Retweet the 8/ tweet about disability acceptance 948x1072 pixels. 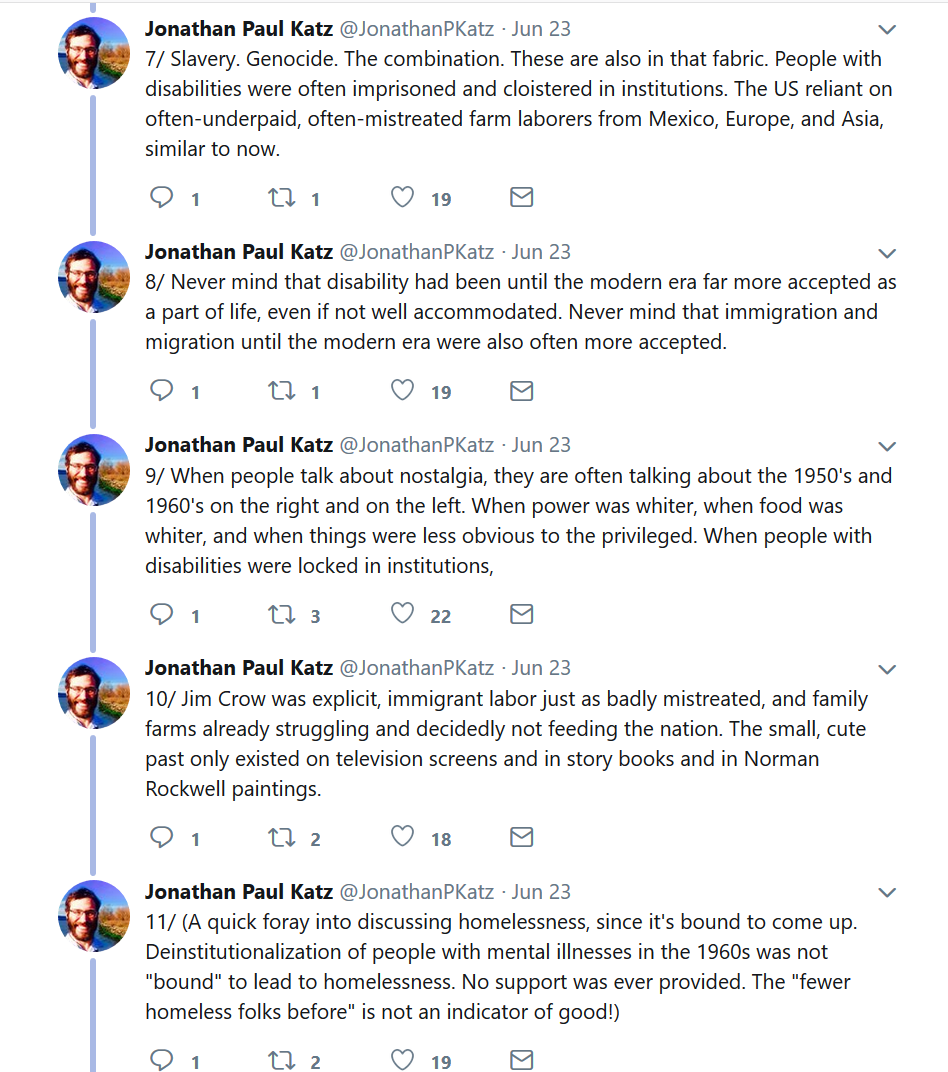tap(282, 391)
